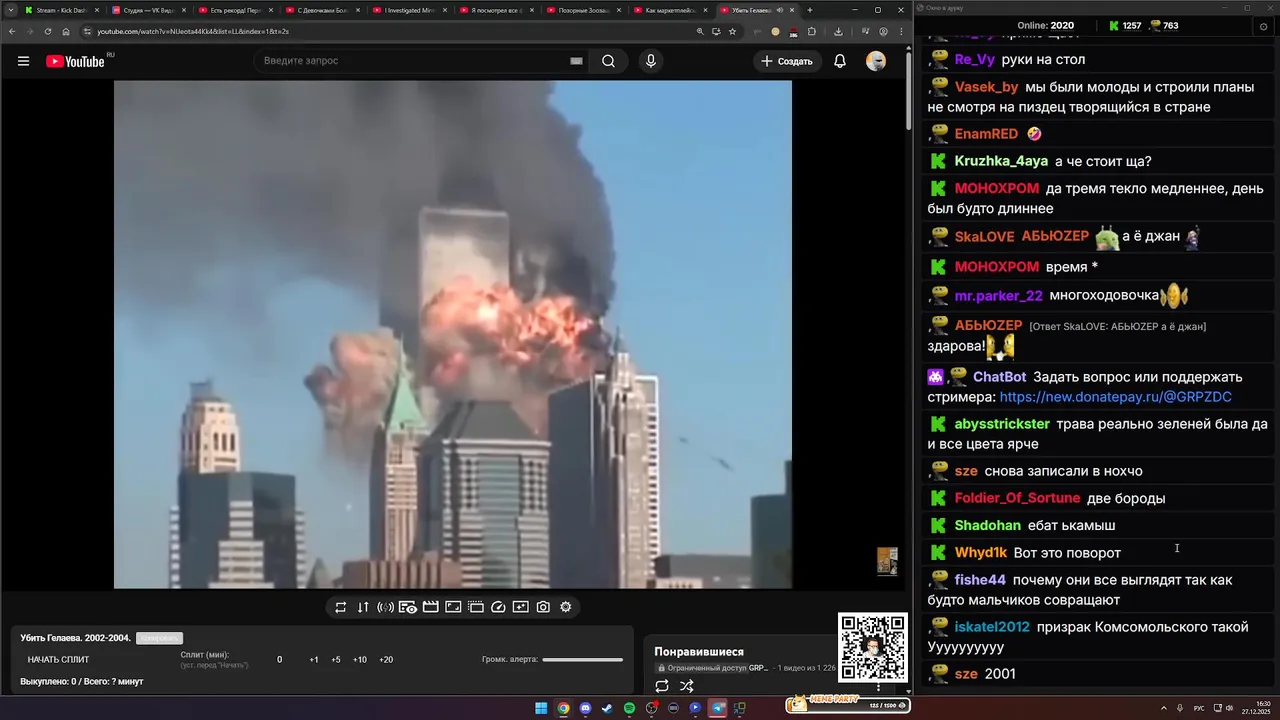Click username Vasek_by in chat

click(986, 87)
